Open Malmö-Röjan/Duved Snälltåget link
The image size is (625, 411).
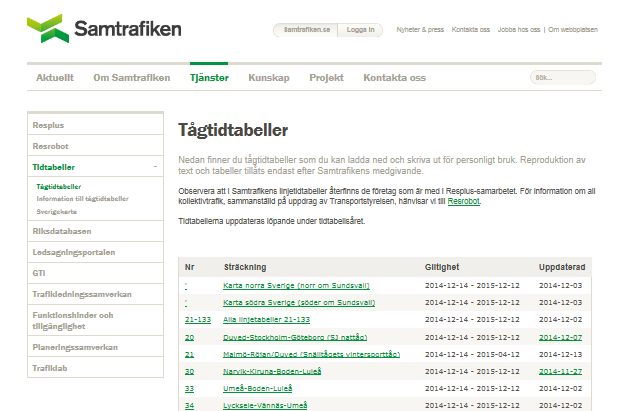coord(311,354)
